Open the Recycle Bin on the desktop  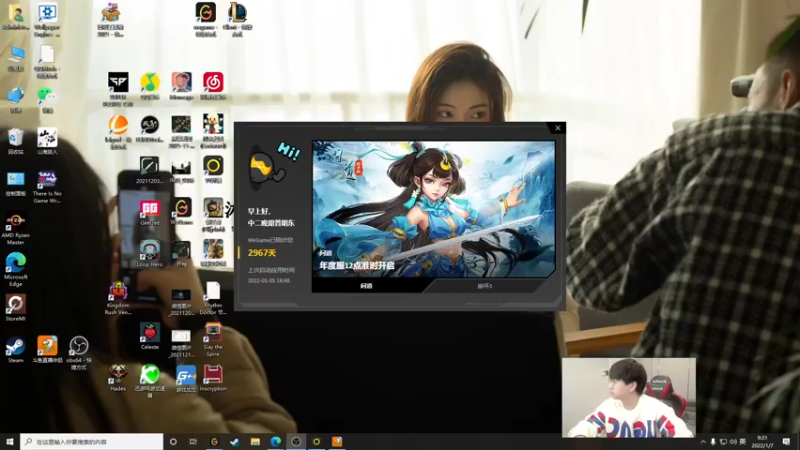coord(15,141)
